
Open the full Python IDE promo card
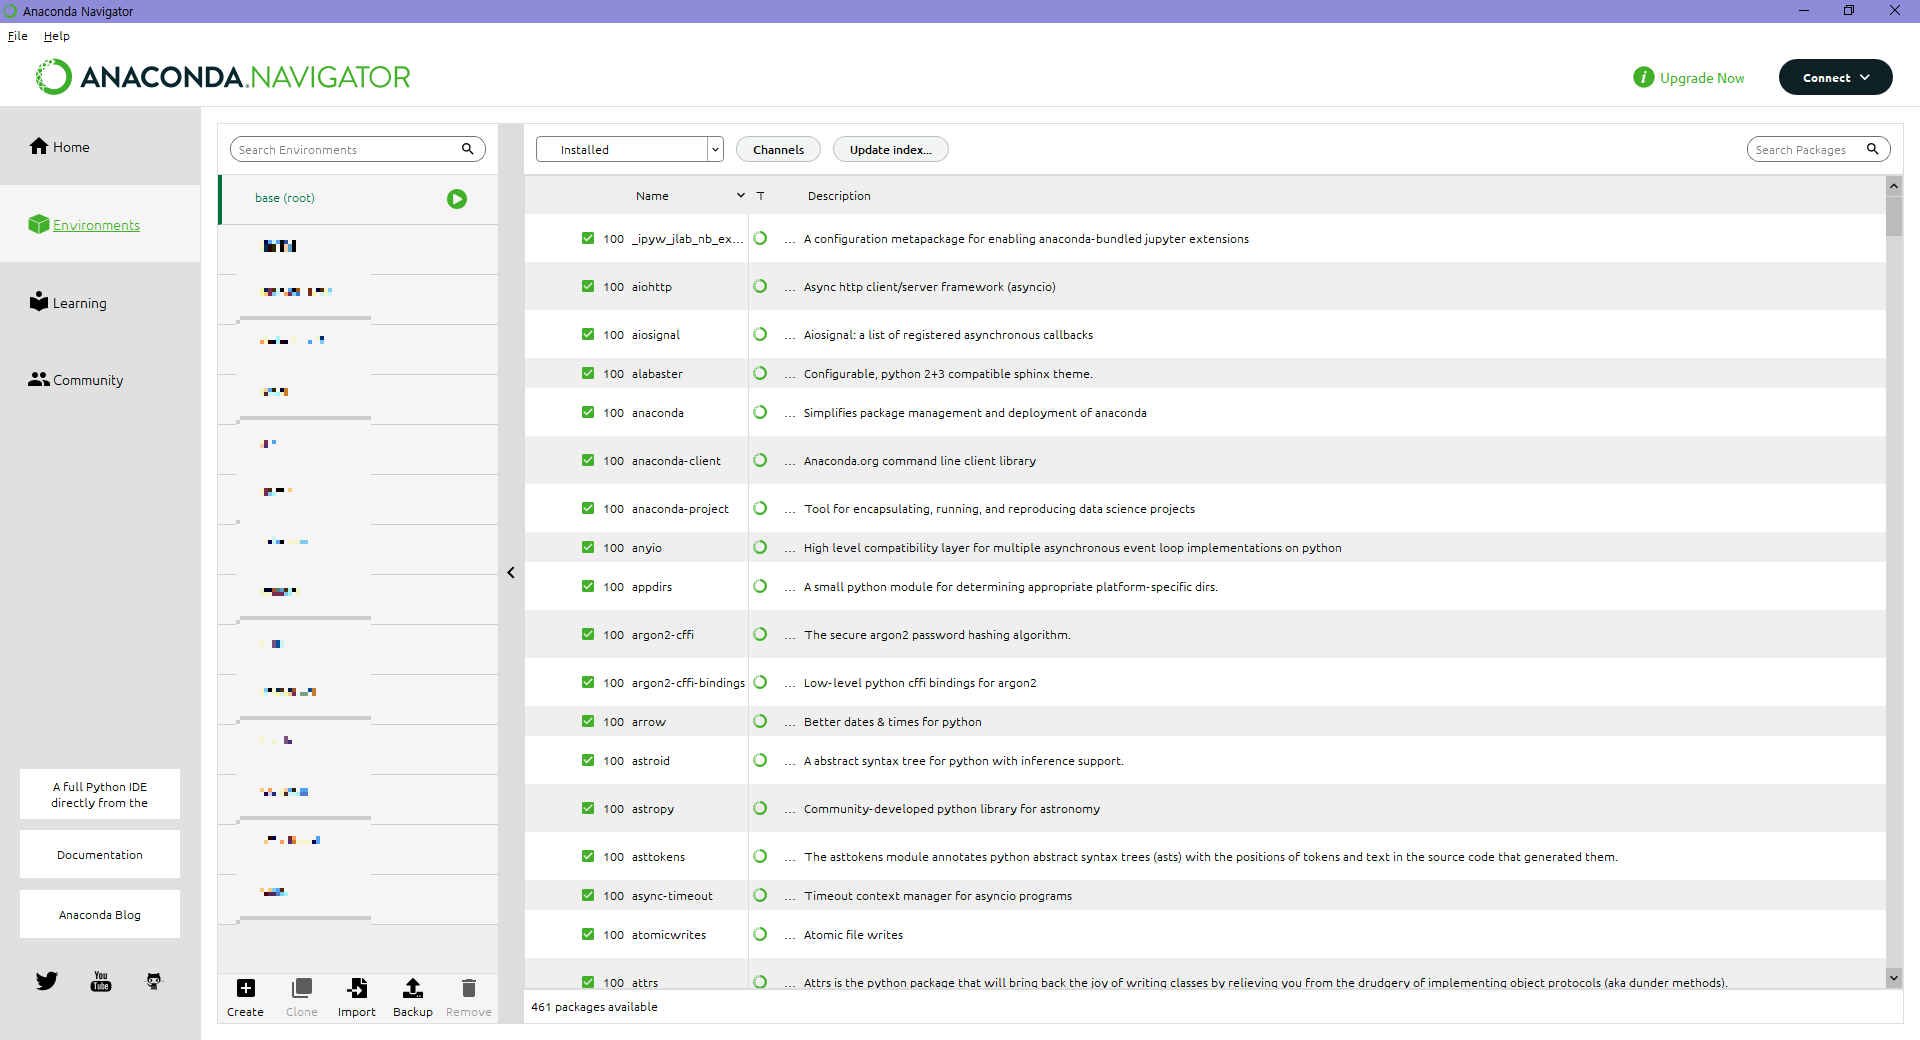point(100,794)
